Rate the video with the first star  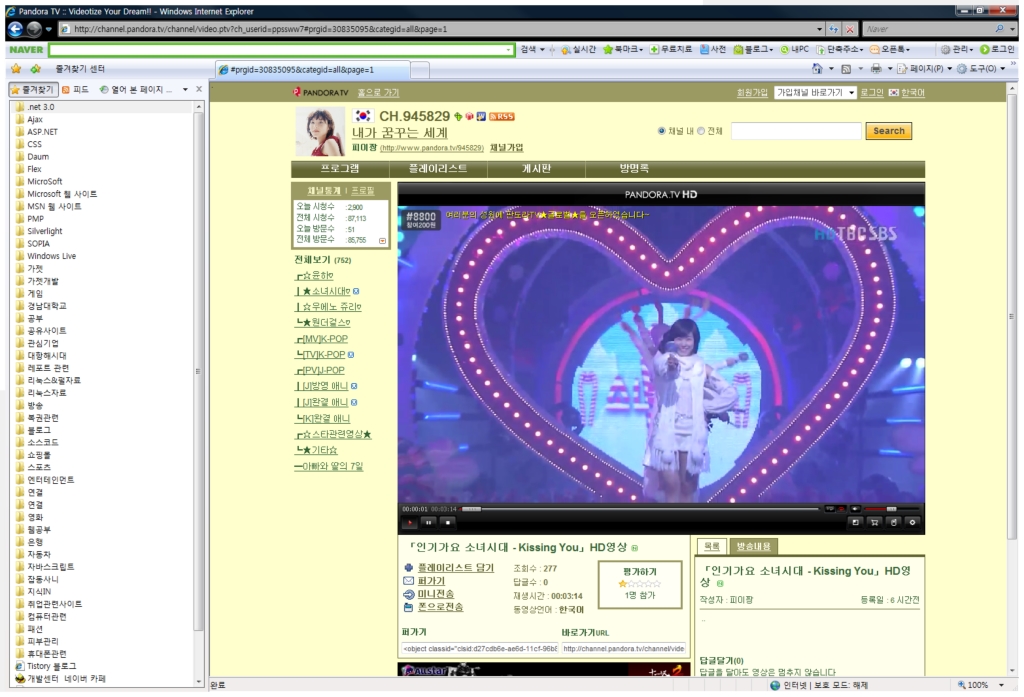(622, 584)
